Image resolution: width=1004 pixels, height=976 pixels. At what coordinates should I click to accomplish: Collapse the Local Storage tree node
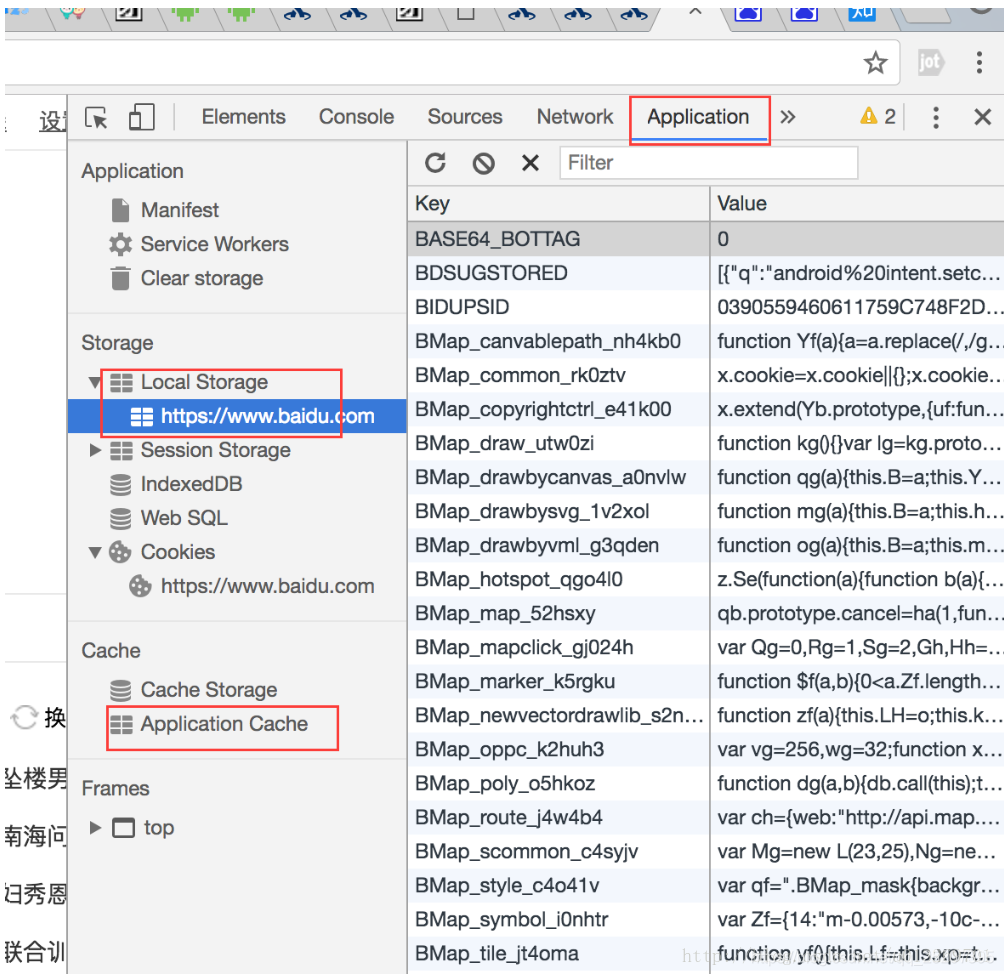tap(94, 382)
